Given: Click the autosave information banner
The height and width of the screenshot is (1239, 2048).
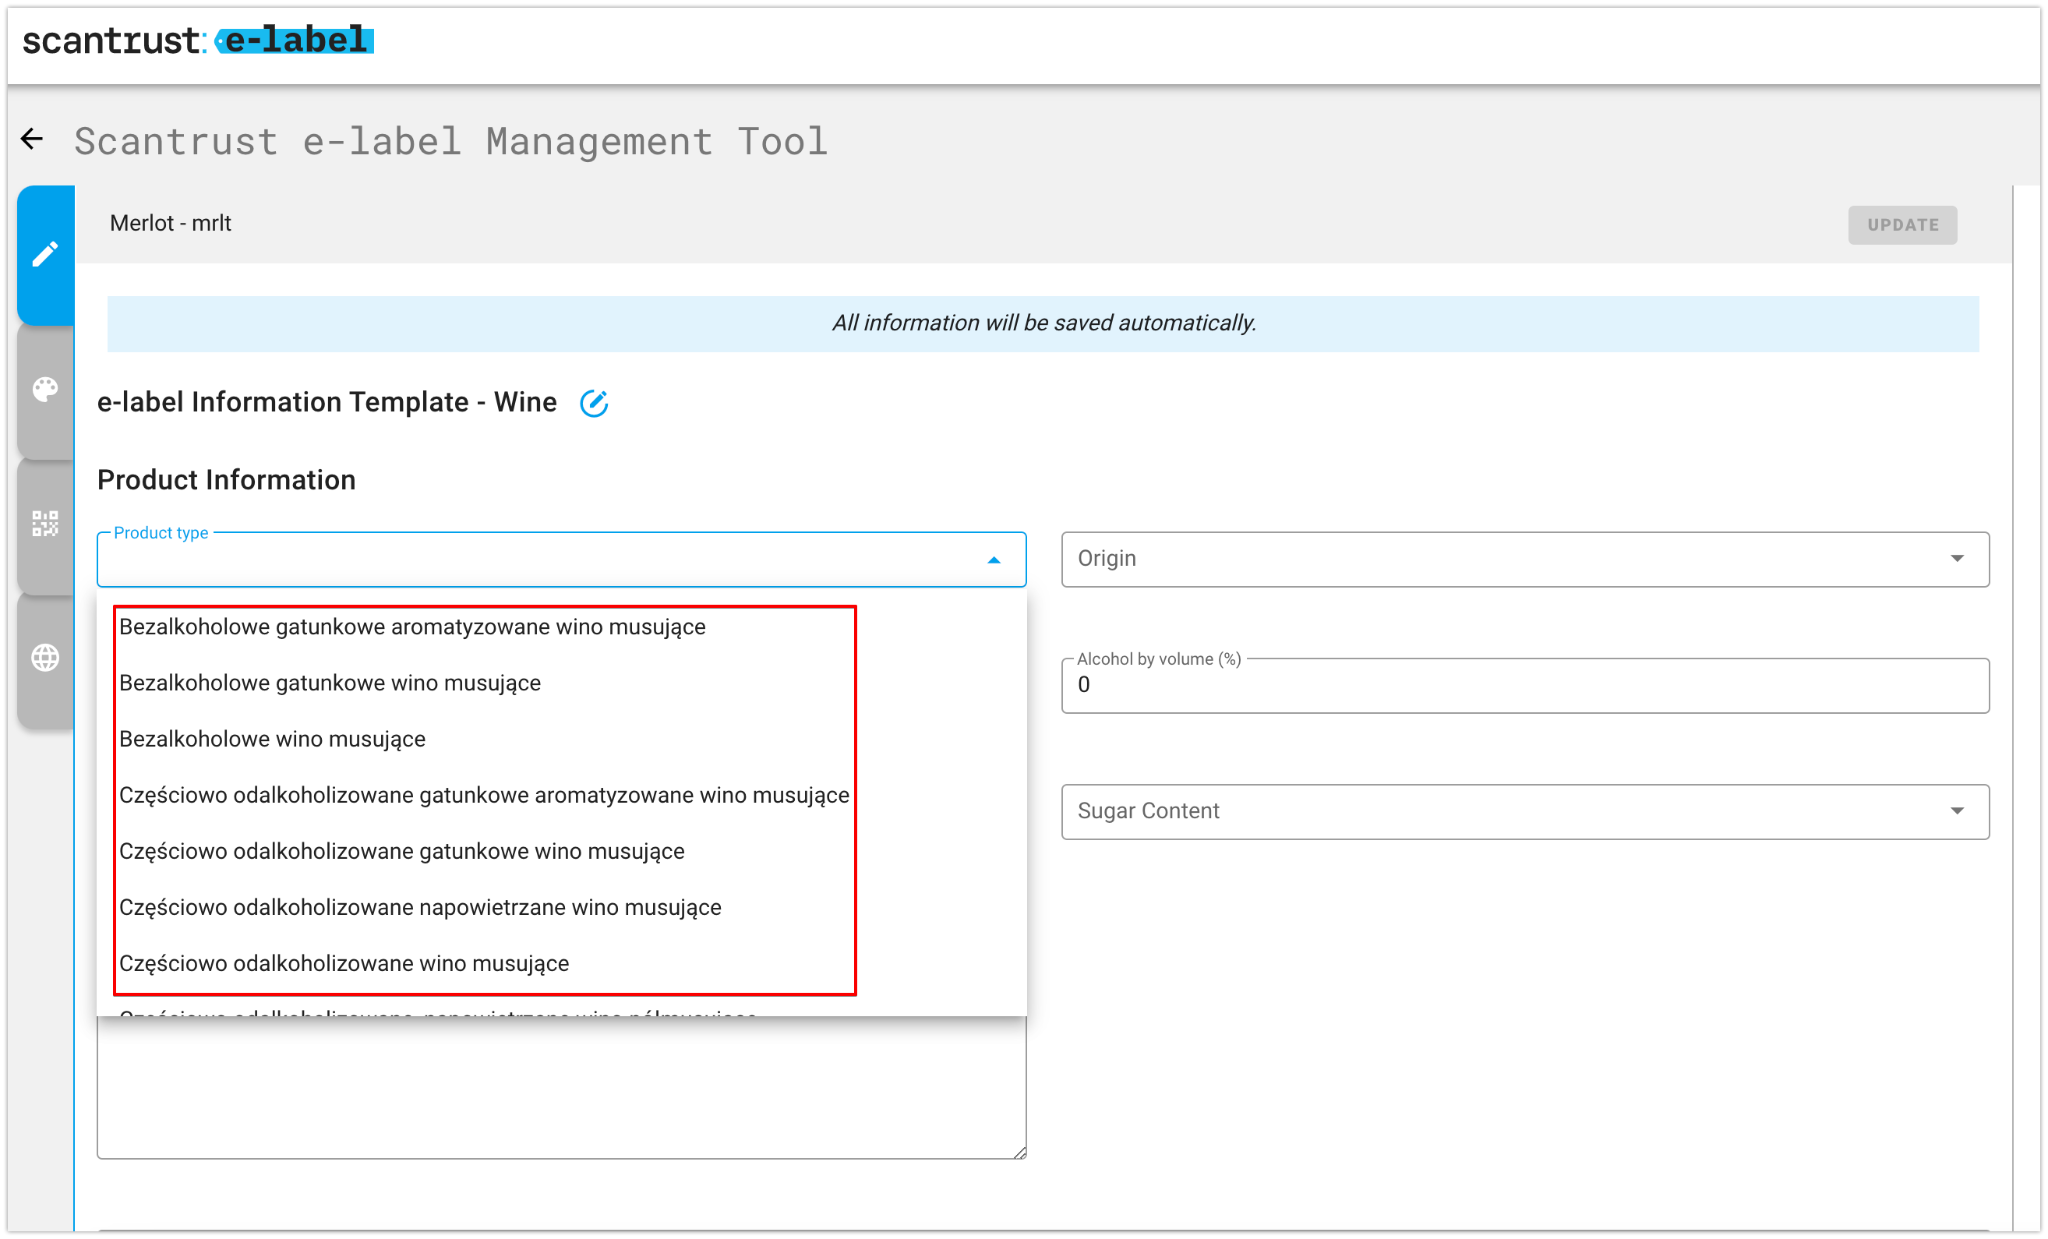Looking at the screenshot, I should pyautogui.click(x=1043, y=324).
